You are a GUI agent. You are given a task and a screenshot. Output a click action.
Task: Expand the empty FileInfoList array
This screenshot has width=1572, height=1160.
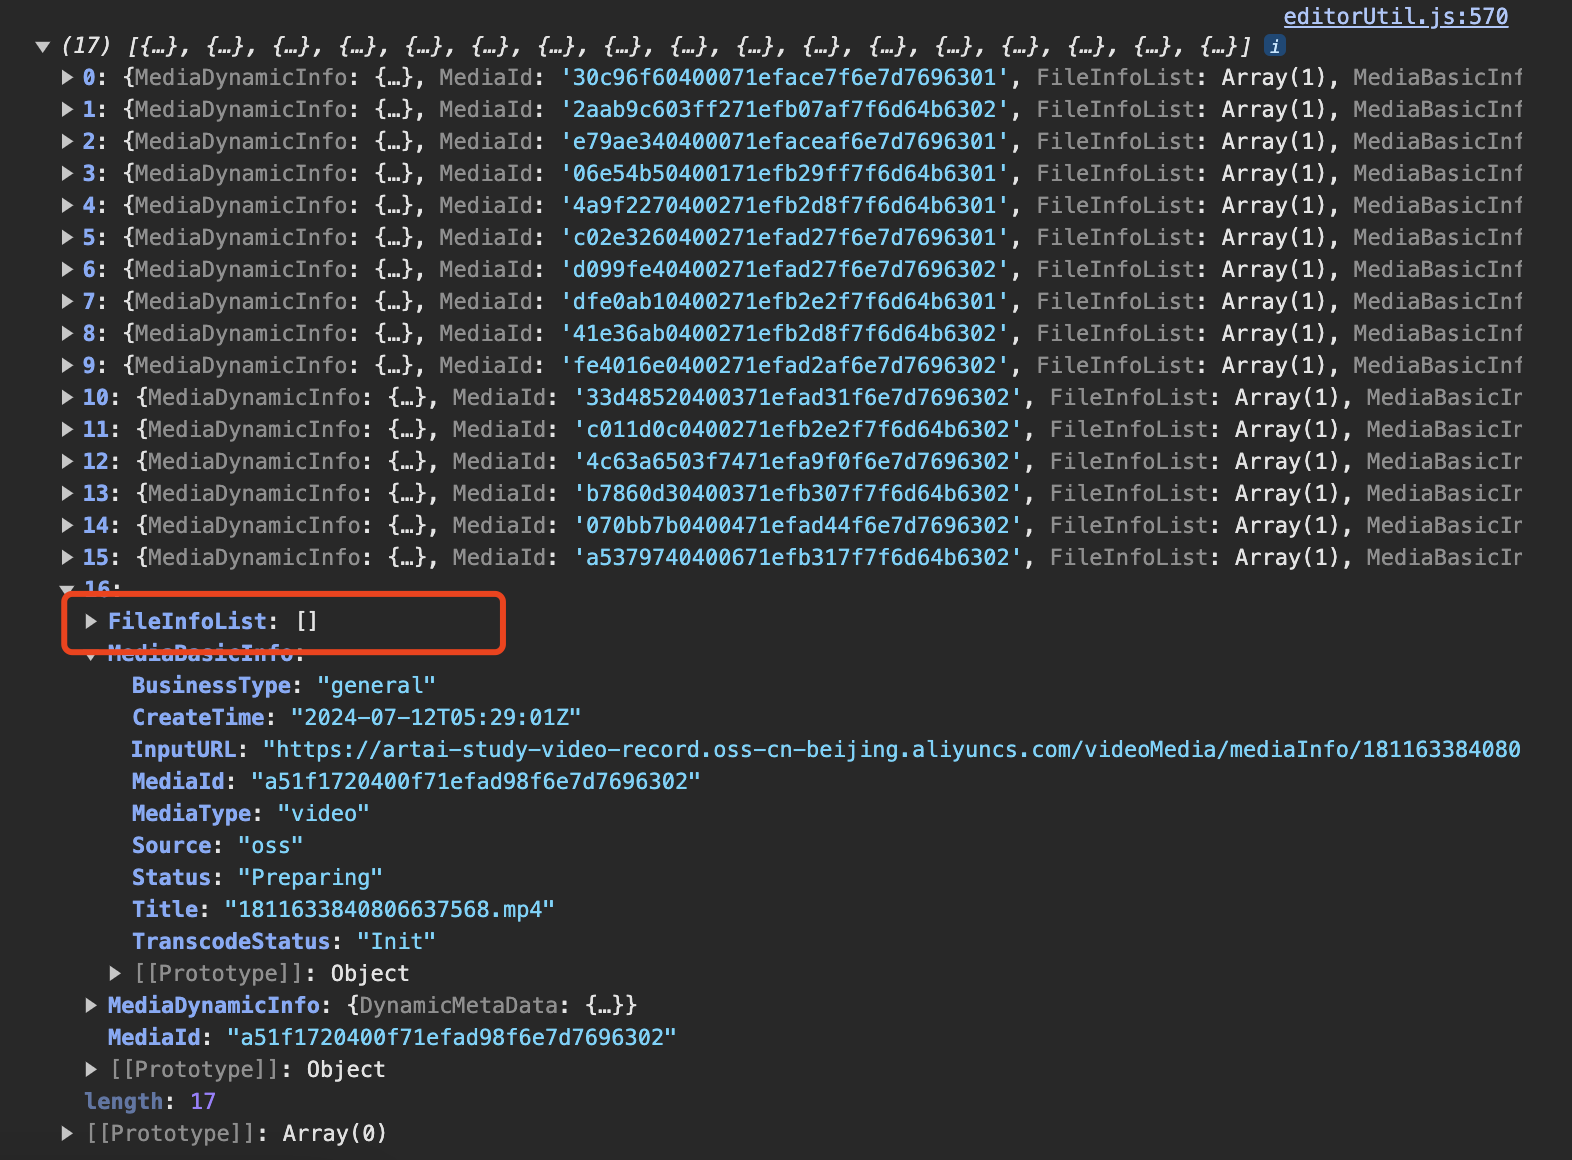pos(91,621)
